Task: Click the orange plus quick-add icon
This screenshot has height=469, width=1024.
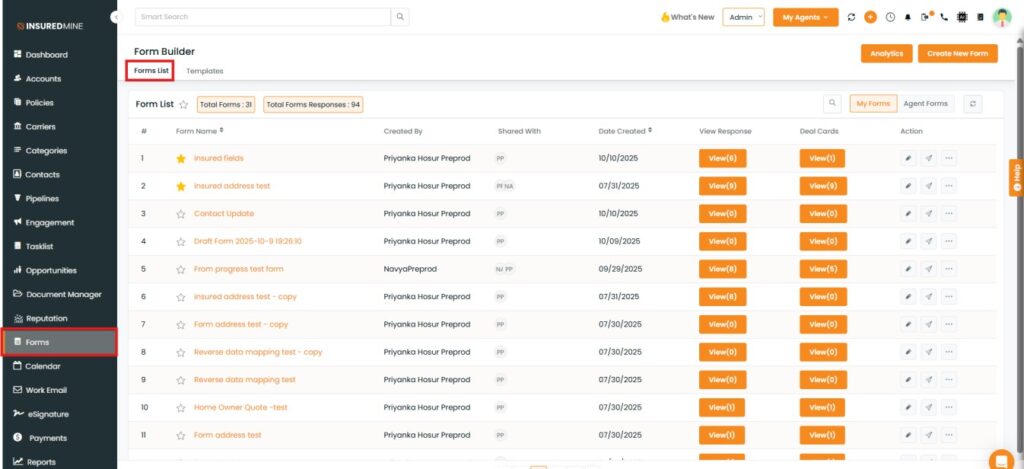Action: (870, 17)
